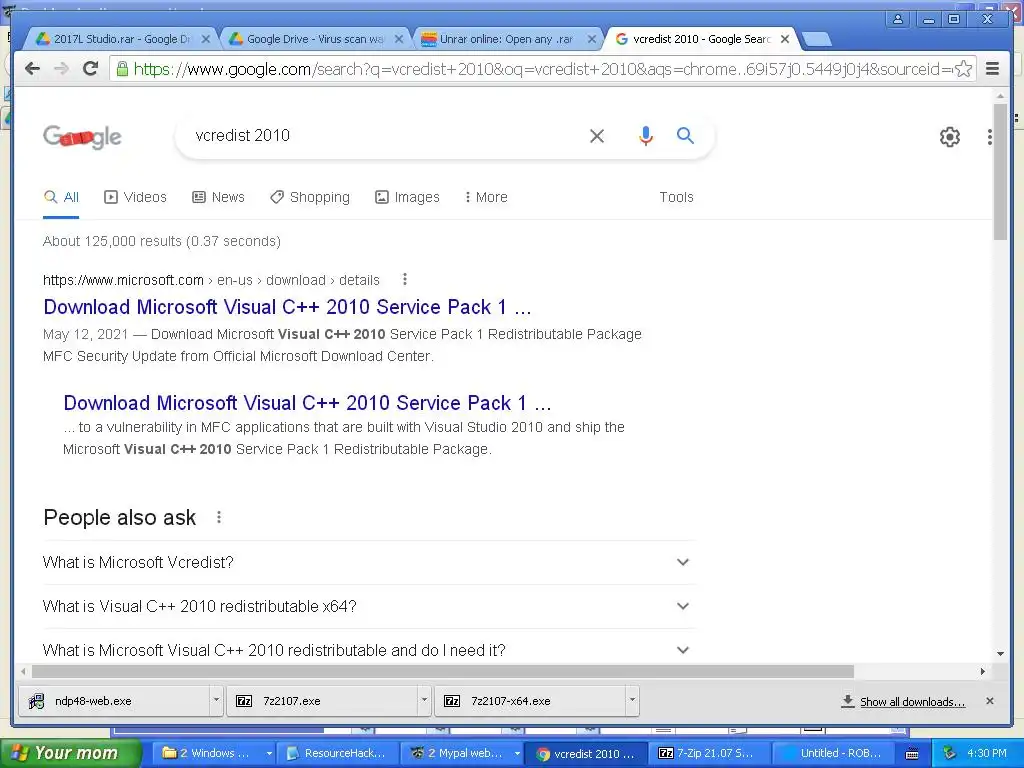The width and height of the screenshot is (1024, 768).
Task: Open the Your mom Start button
Action: click(71, 753)
